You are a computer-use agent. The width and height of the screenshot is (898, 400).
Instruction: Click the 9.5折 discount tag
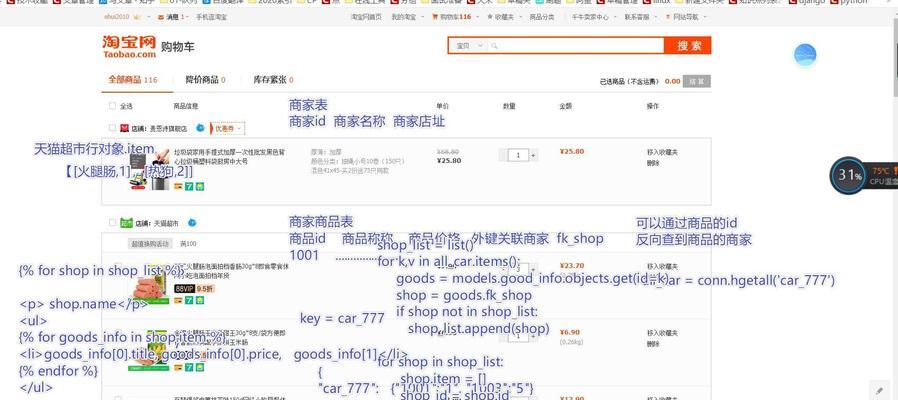[x=204, y=289]
